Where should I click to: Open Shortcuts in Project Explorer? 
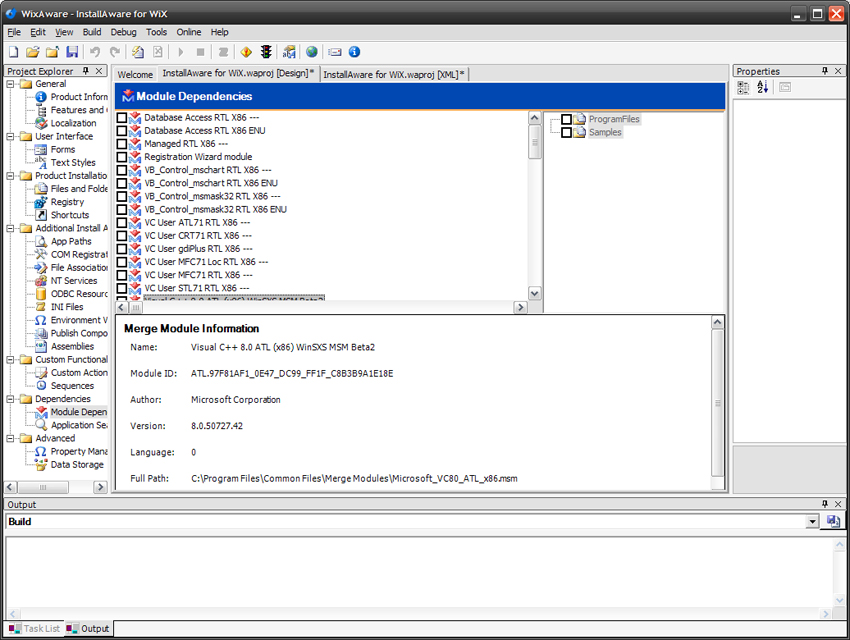(70, 215)
